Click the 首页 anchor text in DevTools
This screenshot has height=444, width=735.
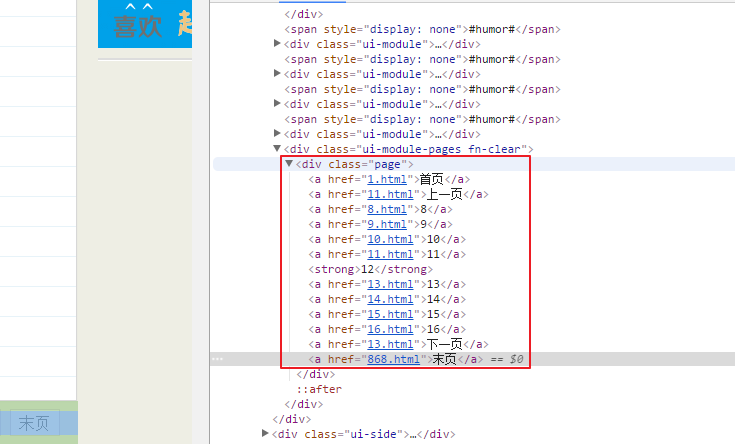coord(431,179)
